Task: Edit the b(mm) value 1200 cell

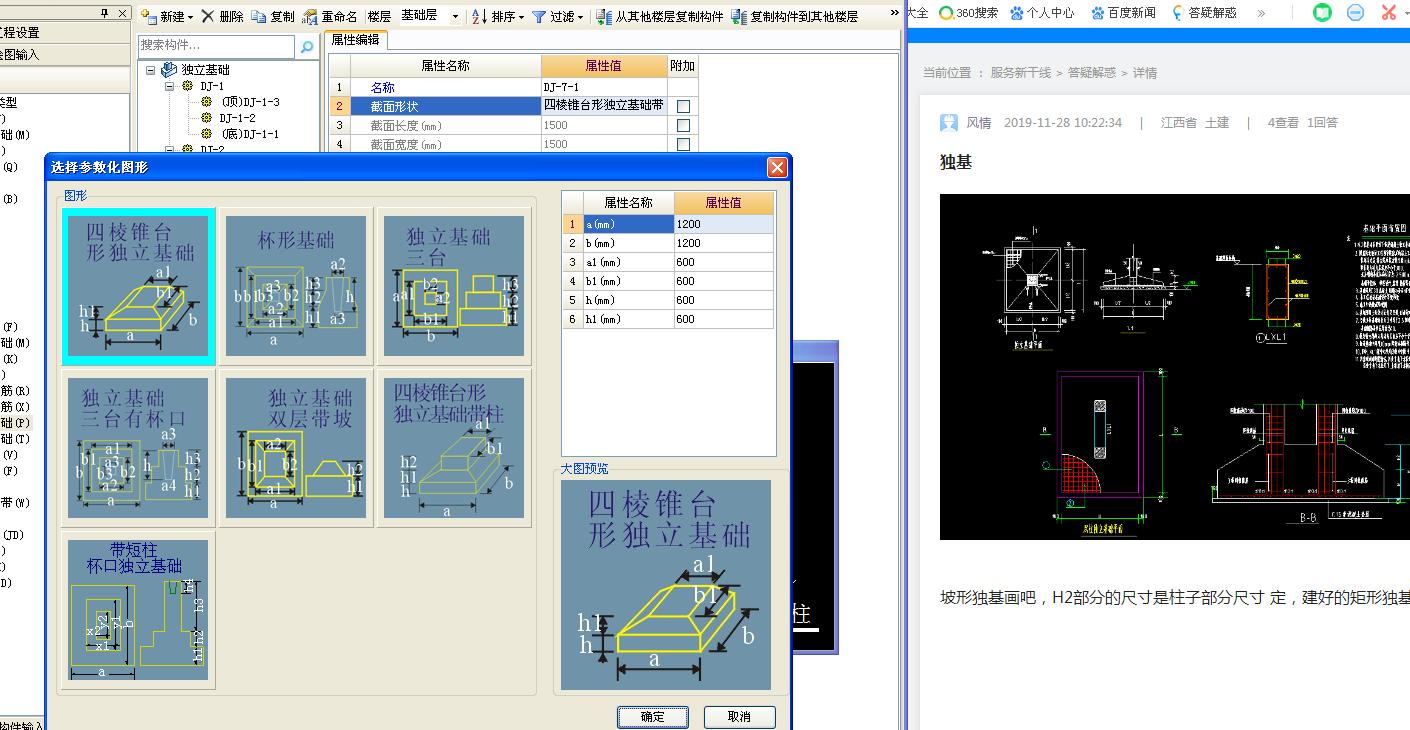Action: tap(724, 243)
